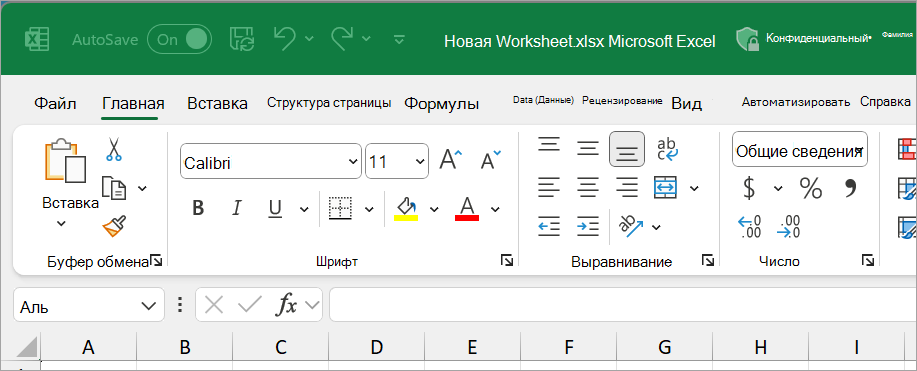Apply the red font color
The width and height of the screenshot is (917, 371).
(467, 208)
